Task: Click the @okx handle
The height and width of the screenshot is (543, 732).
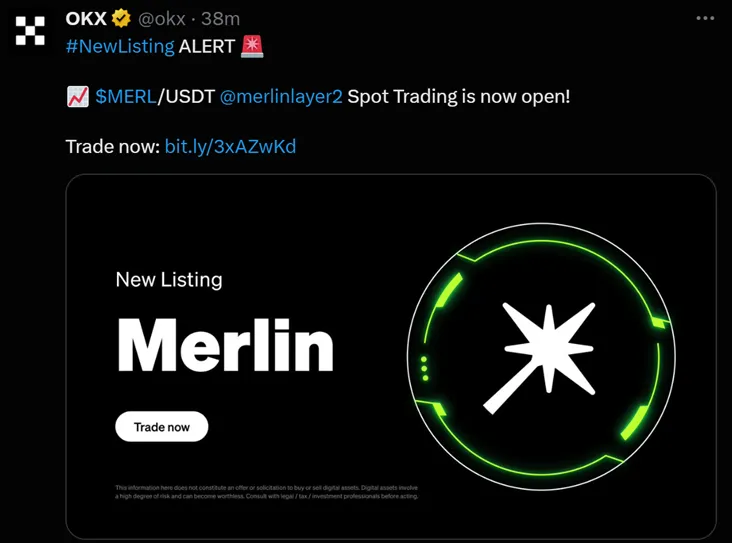Action: pyautogui.click(x=162, y=19)
